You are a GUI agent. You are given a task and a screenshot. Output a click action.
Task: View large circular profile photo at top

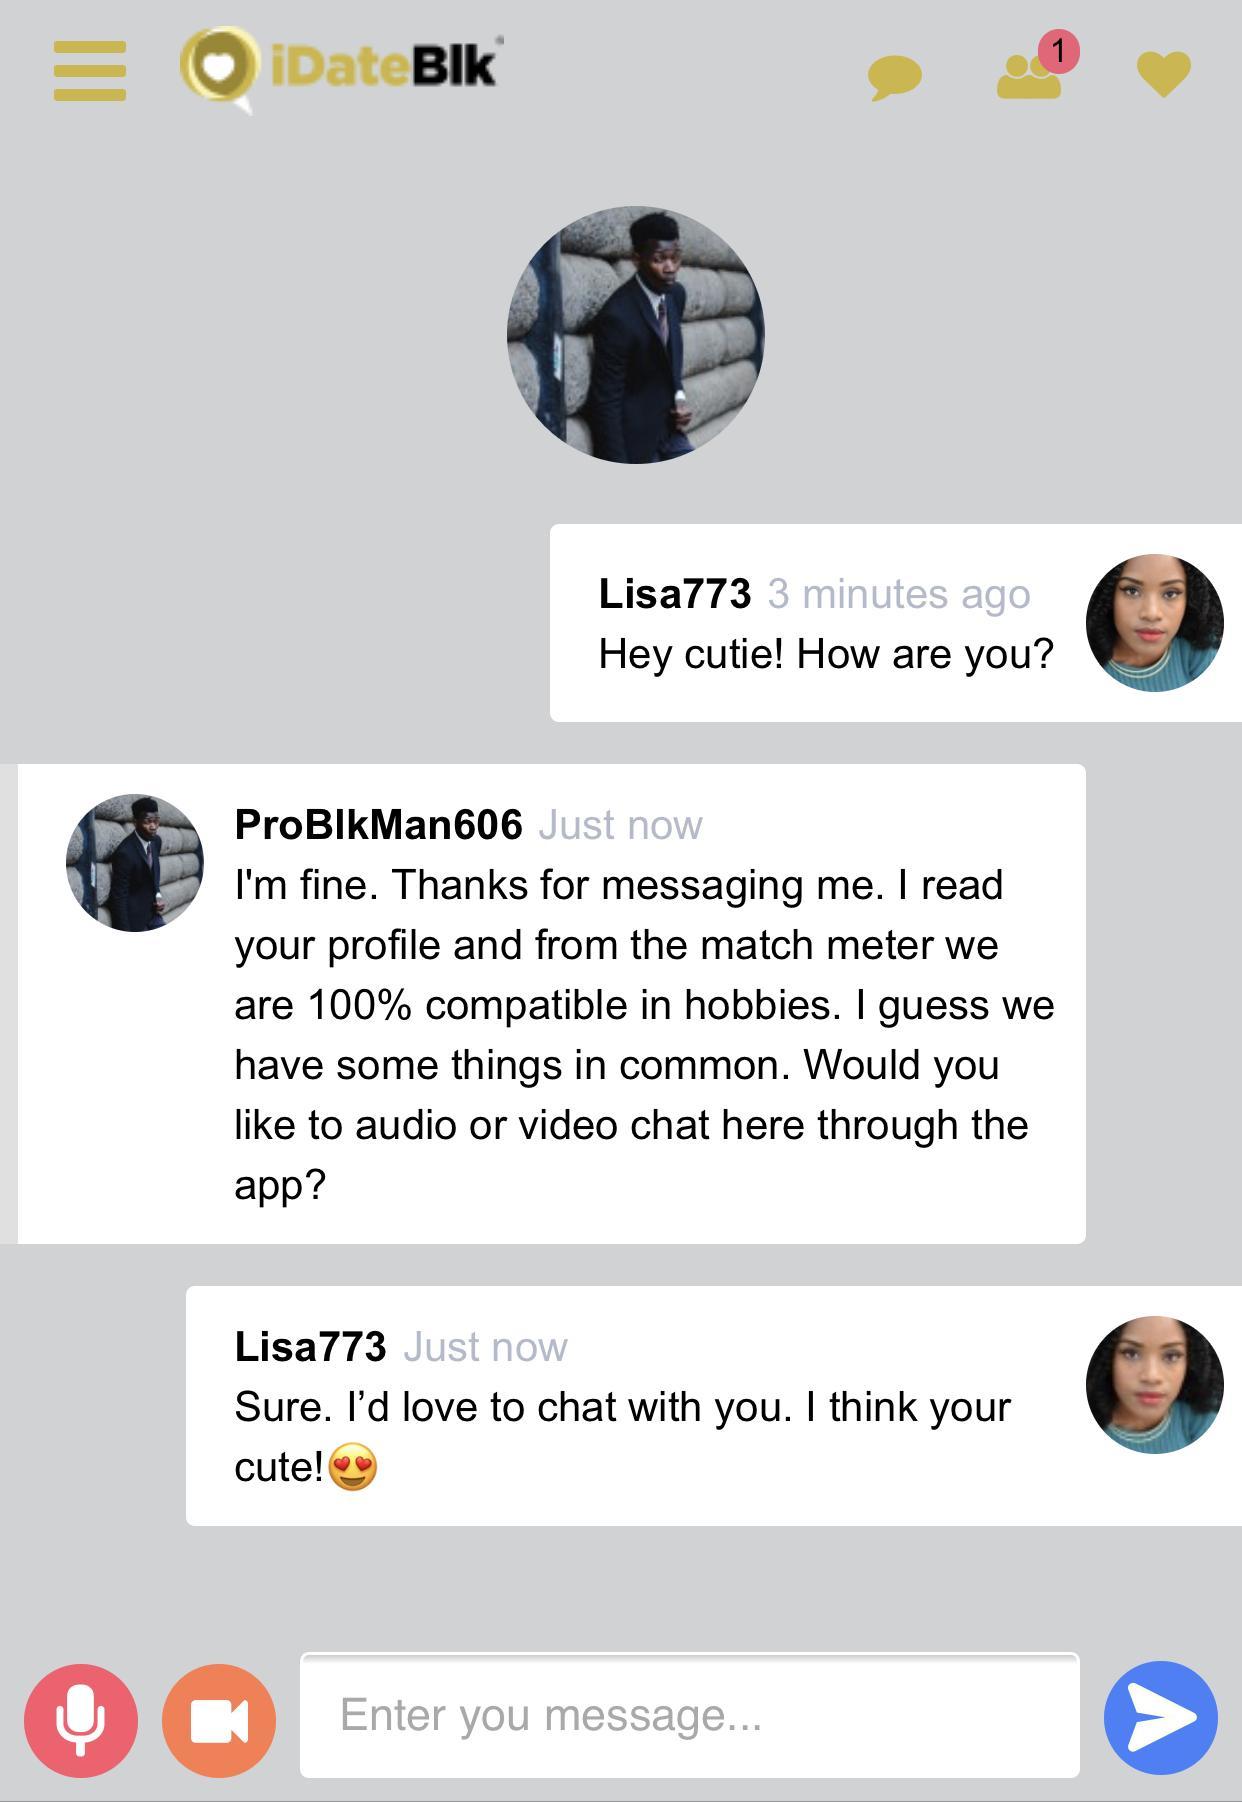(x=635, y=335)
